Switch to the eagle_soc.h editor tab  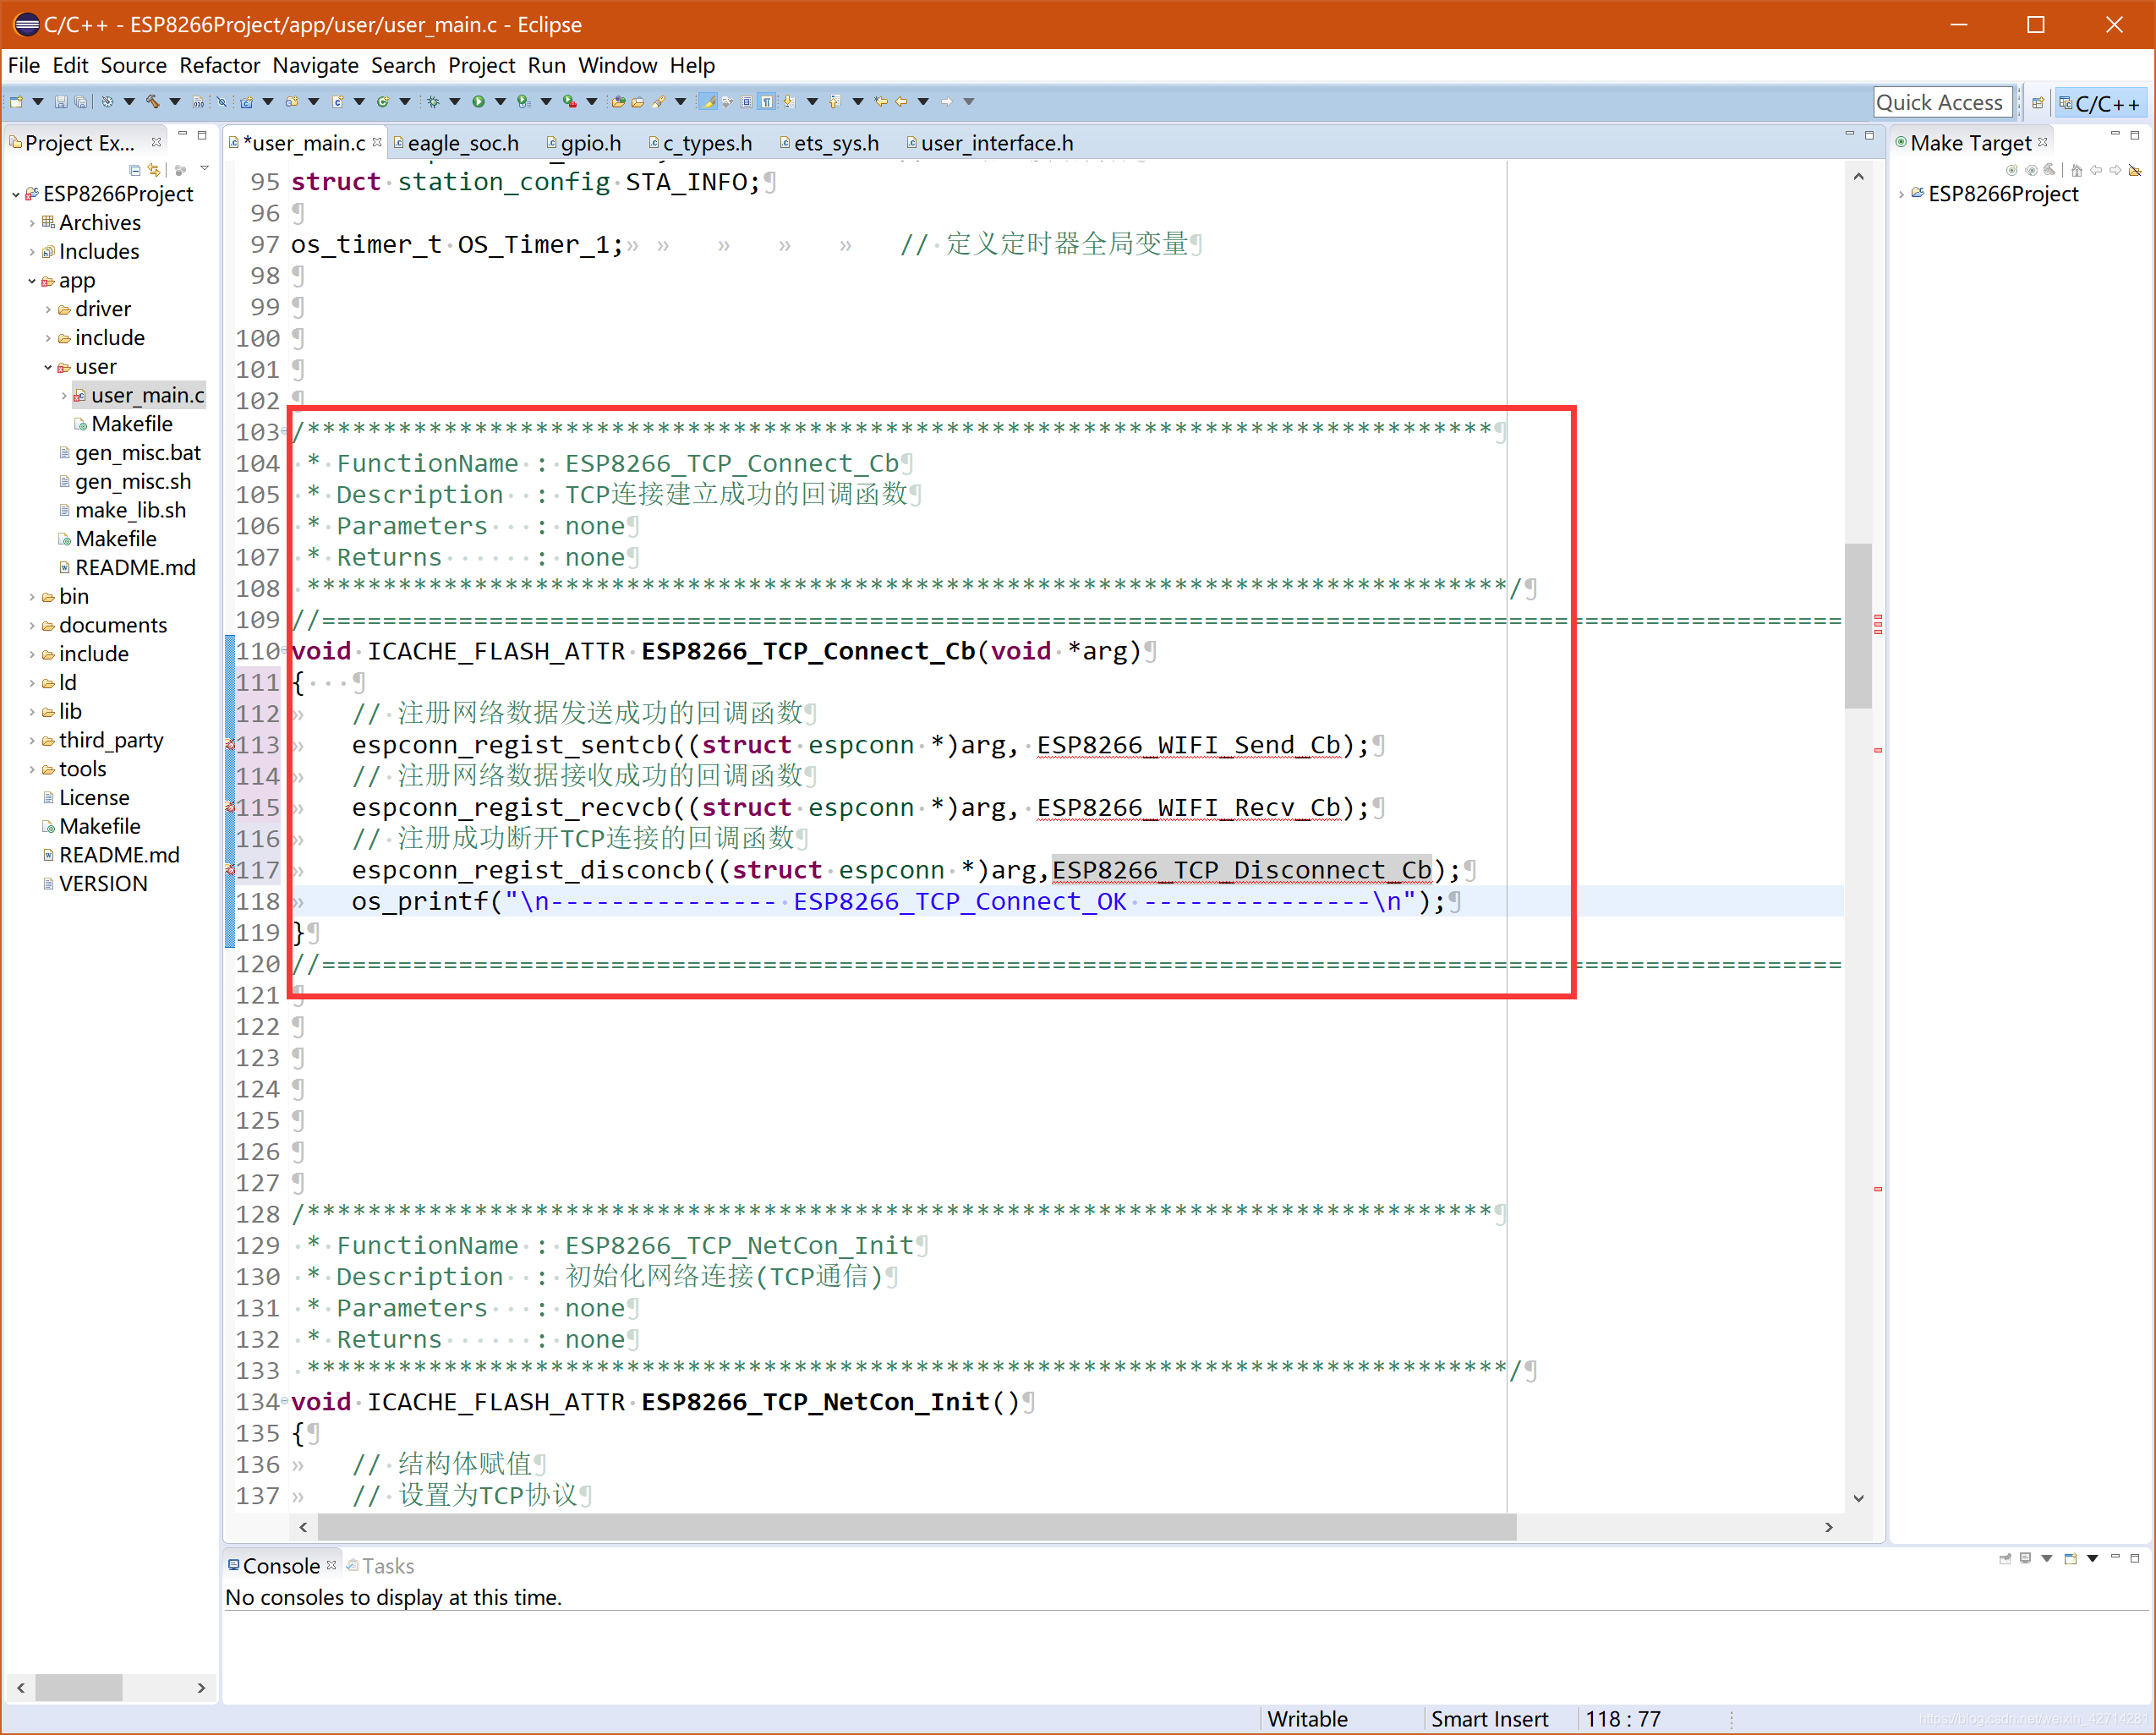coord(462,143)
